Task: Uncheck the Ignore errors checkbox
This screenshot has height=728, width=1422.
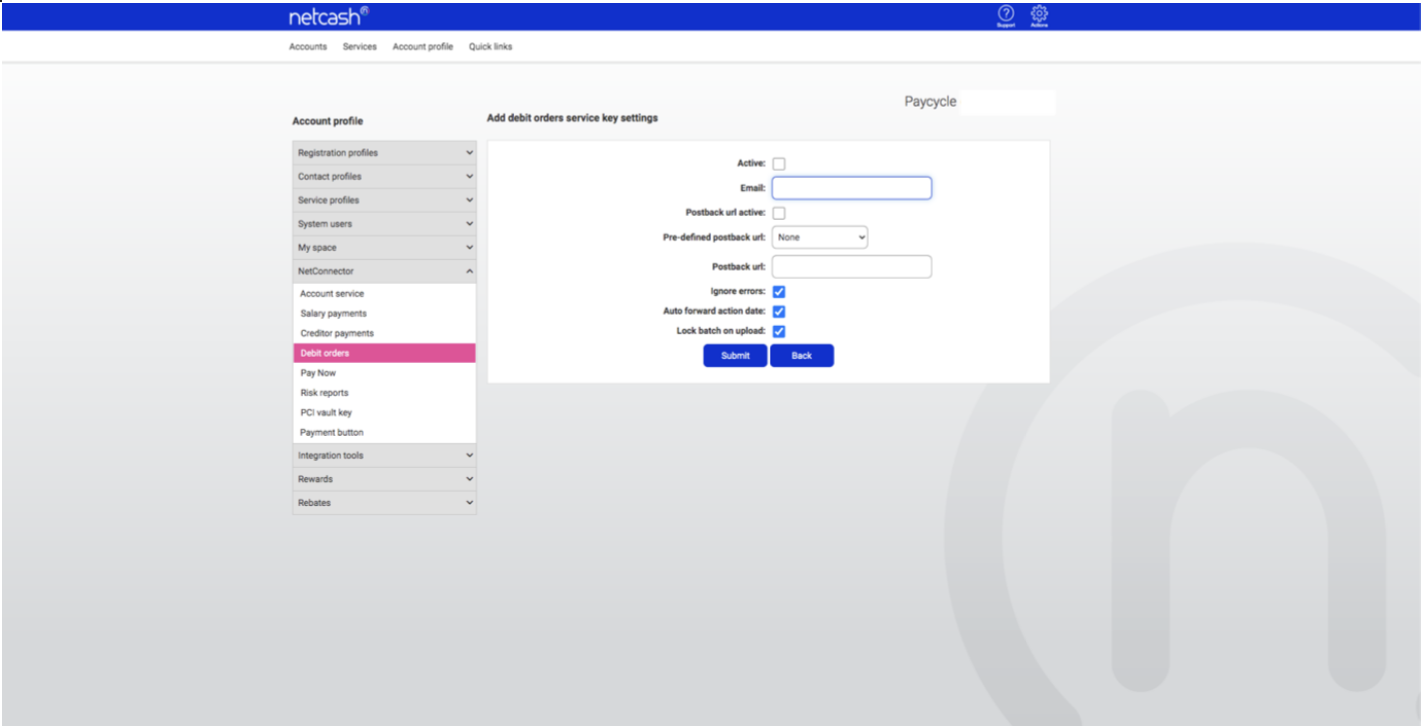Action: (779, 292)
